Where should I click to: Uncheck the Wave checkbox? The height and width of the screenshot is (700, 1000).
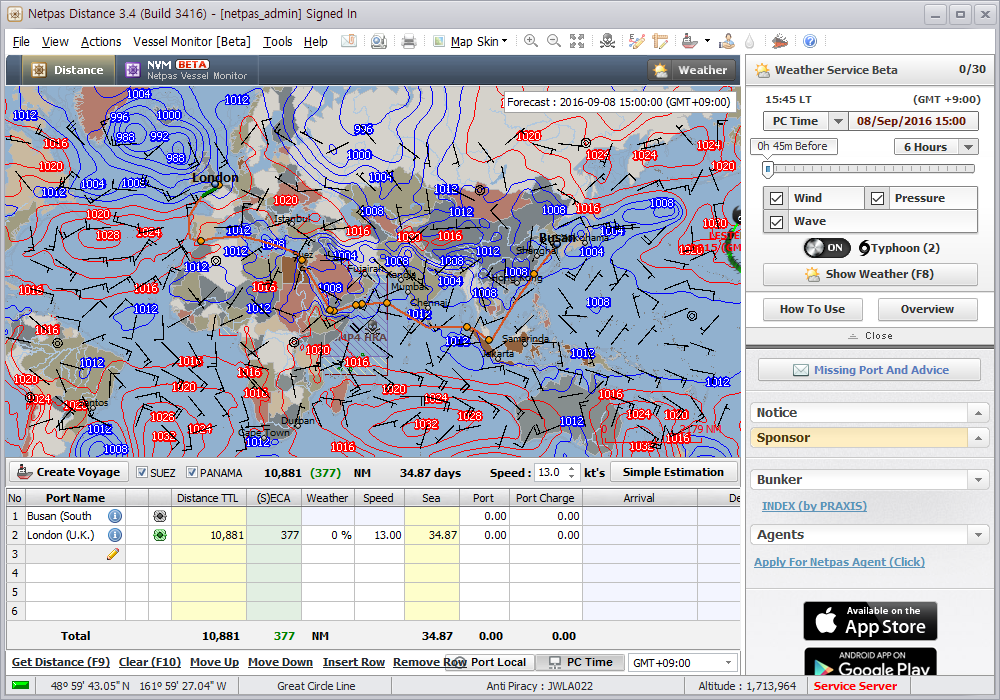tap(776, 222)
